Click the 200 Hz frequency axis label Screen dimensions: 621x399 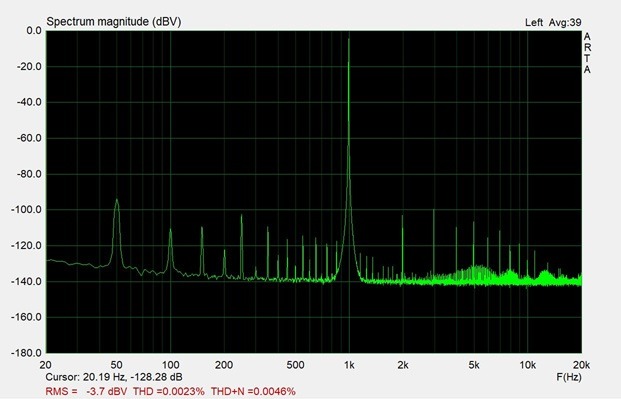(224, 365)
